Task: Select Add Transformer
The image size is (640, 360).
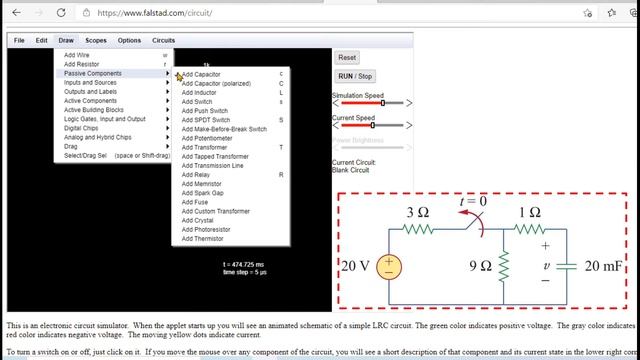Action: [231, 147]
